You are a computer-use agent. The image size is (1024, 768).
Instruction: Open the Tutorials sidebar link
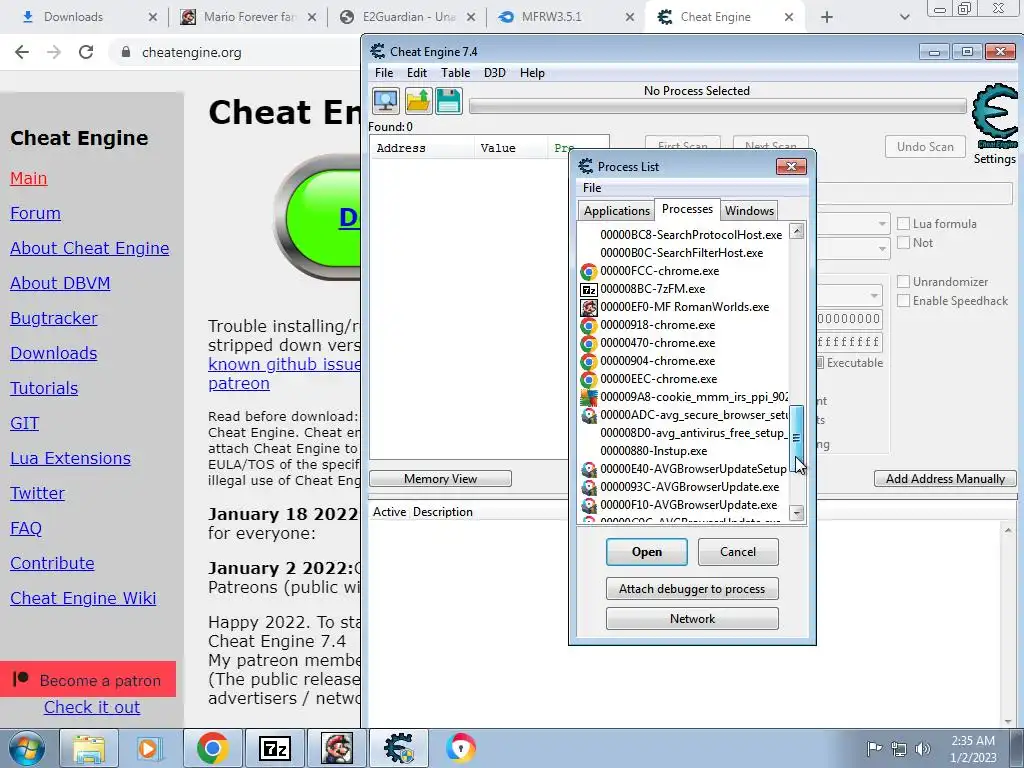pyautogui.click(x=44, y=388)
